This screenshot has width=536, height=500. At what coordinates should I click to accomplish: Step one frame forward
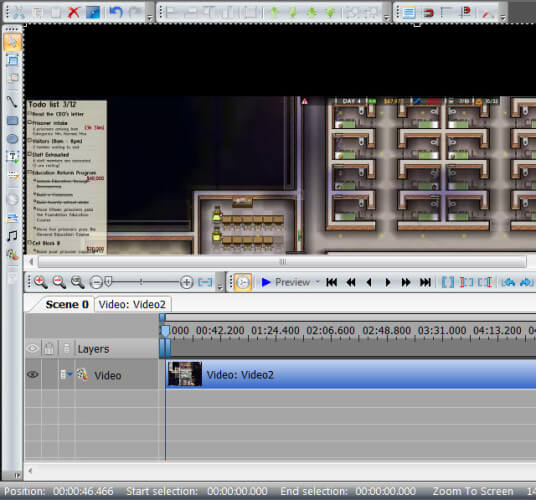pos(388,282)
